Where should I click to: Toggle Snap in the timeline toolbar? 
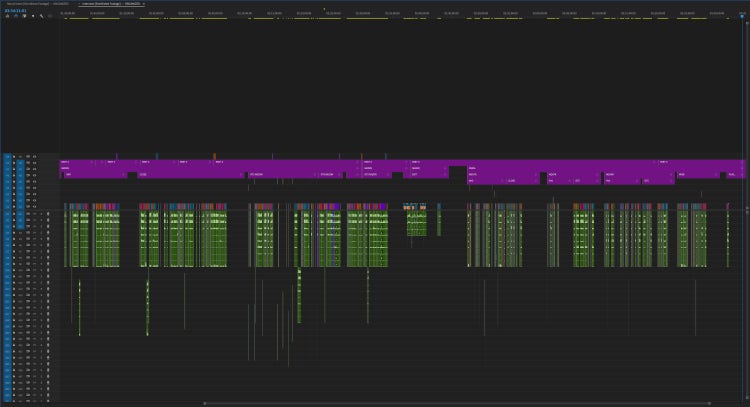(16, 16)
